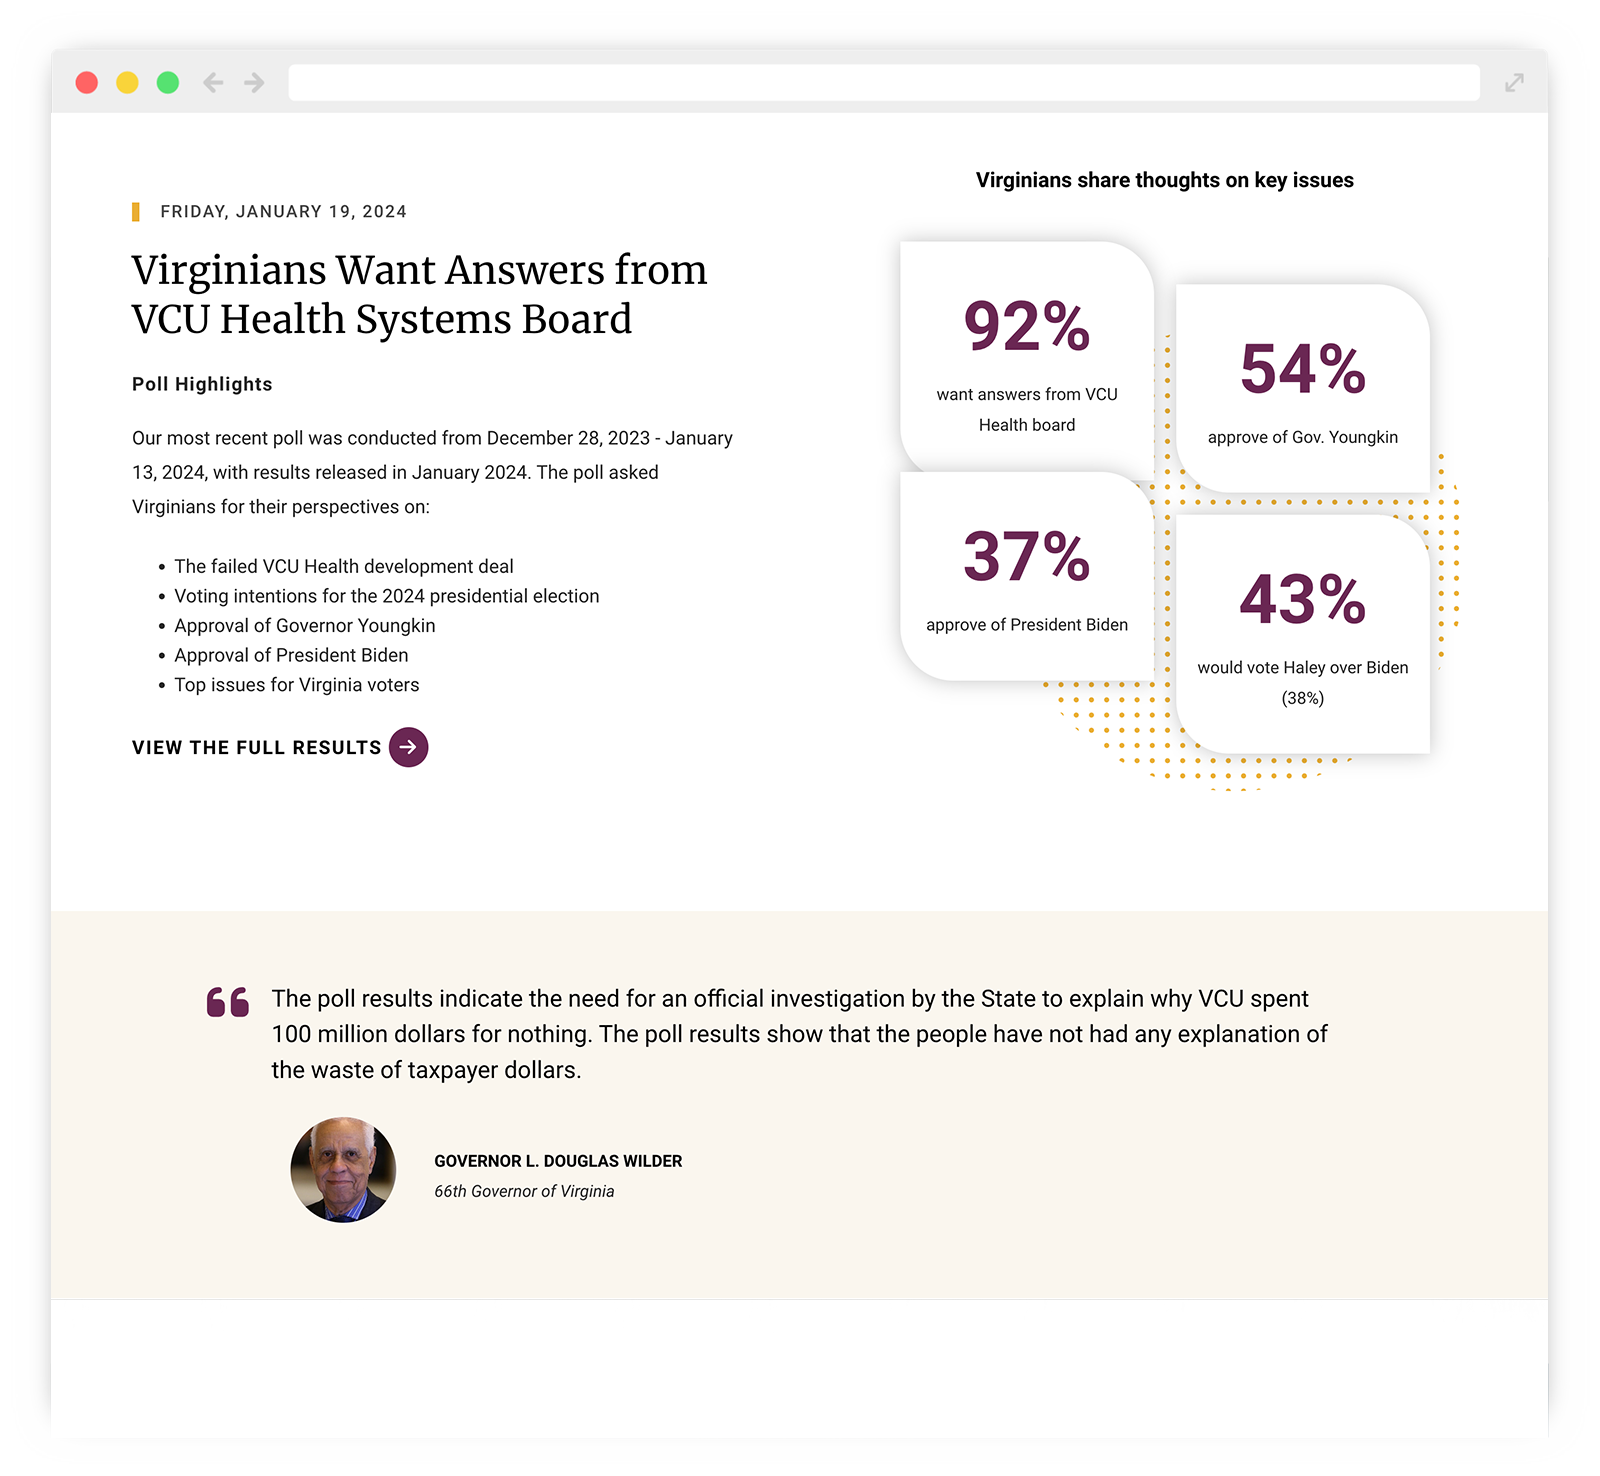Select the 37% President Biden approval card
The height and width of the screenshot is (1476, 1600).
click(1026, 577)
